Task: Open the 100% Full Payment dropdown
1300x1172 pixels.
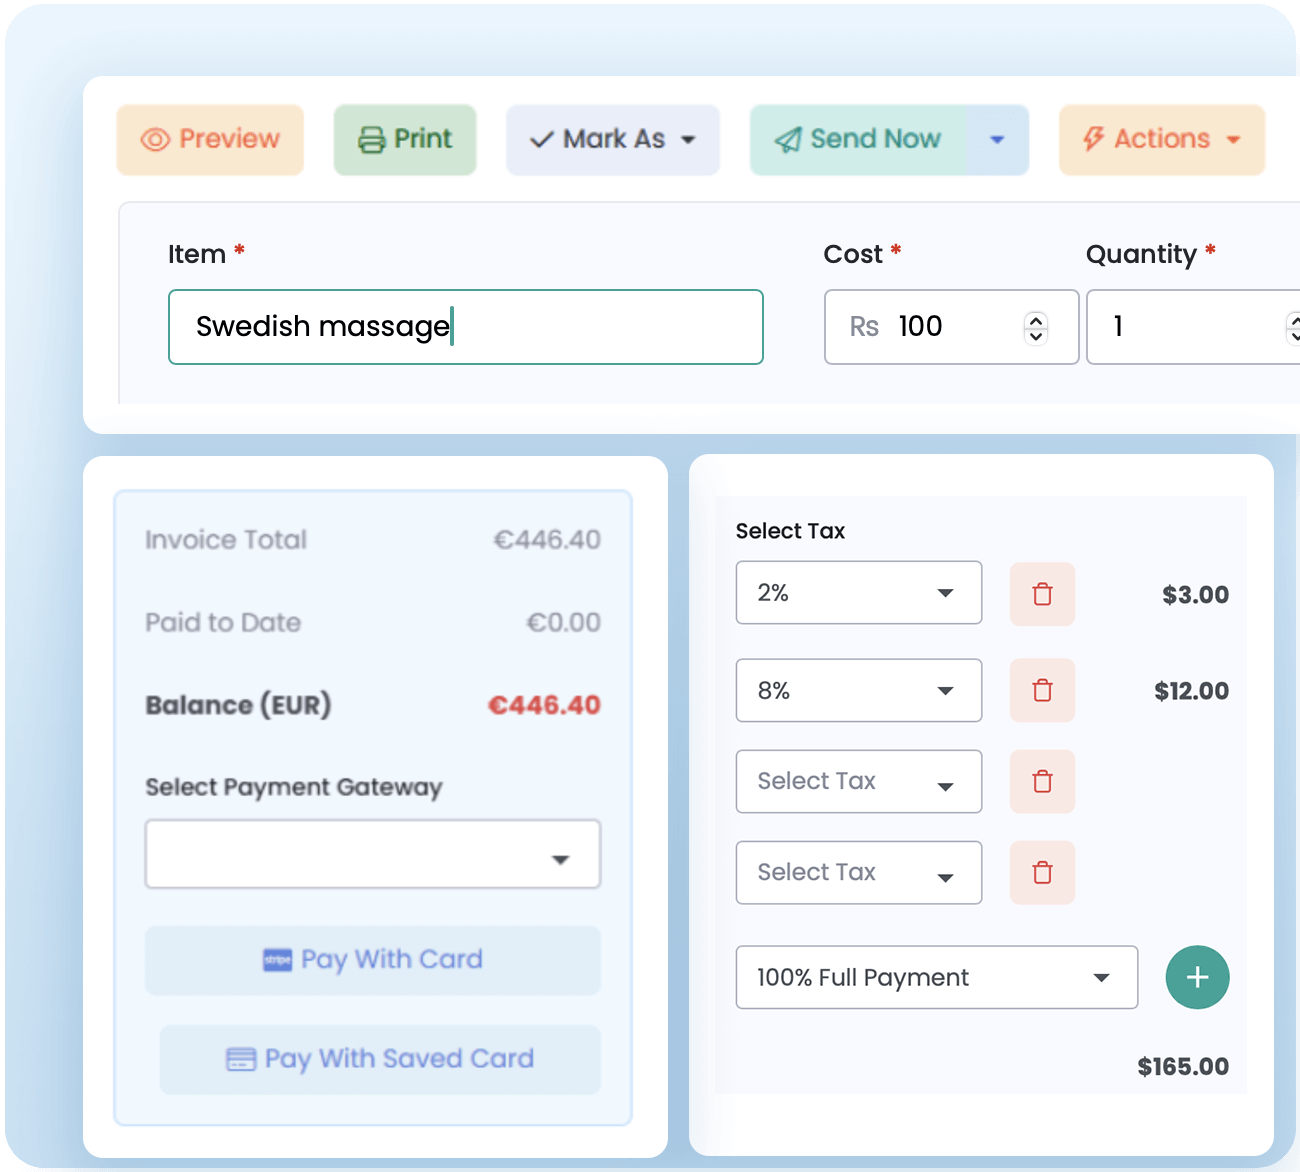Action: 936,977
